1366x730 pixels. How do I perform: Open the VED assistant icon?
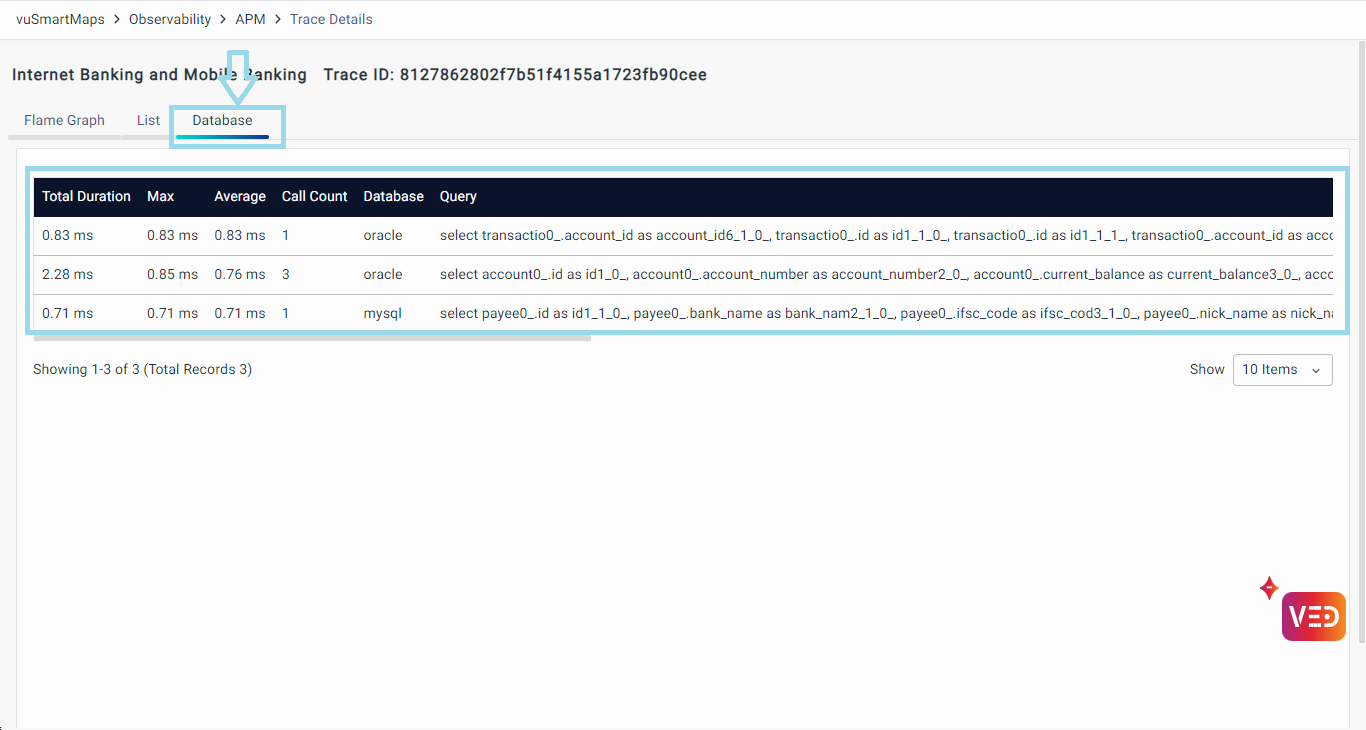[1313, 616]
